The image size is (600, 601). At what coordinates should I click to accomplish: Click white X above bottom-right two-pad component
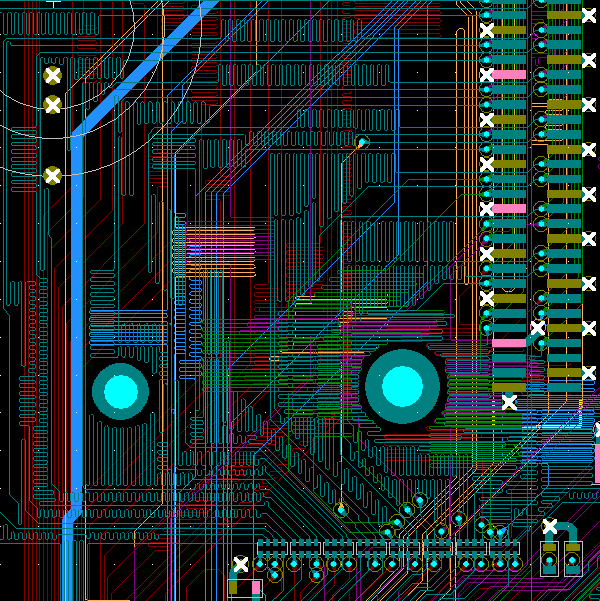point(549,526)
